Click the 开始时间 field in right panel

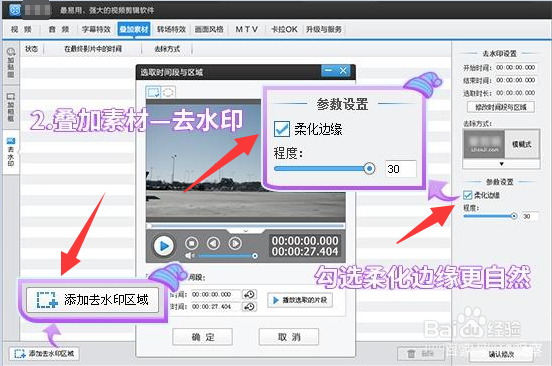click(x=516, y=67)
